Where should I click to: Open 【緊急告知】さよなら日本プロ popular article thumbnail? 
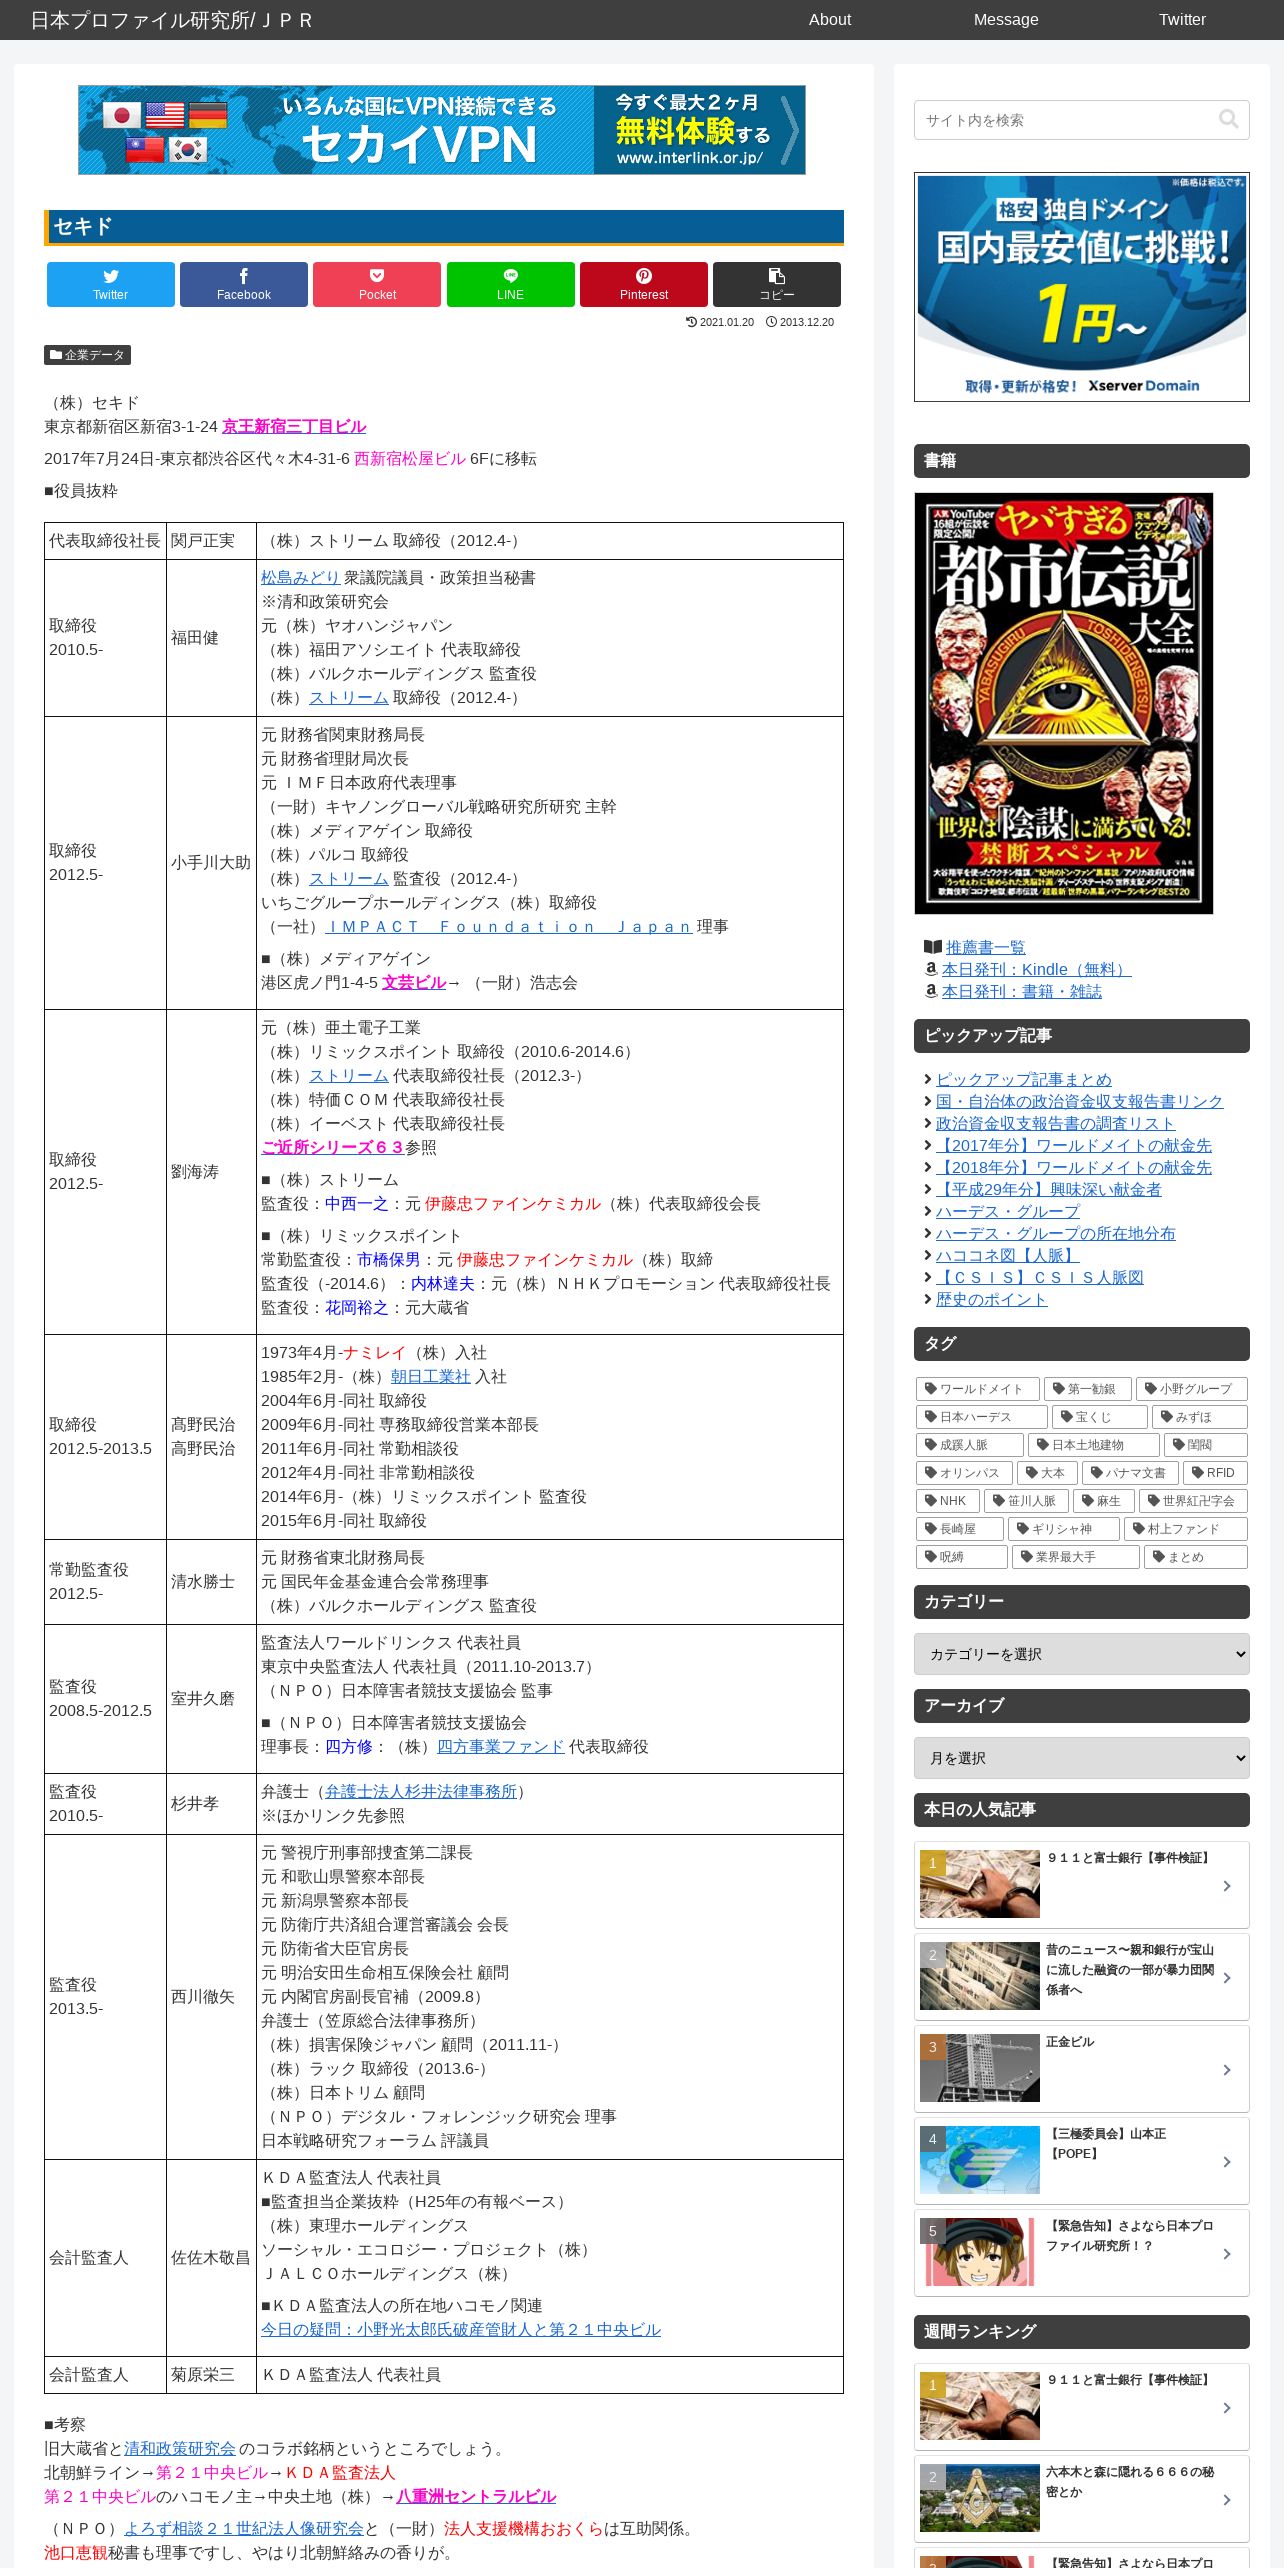click(980, 2252)
